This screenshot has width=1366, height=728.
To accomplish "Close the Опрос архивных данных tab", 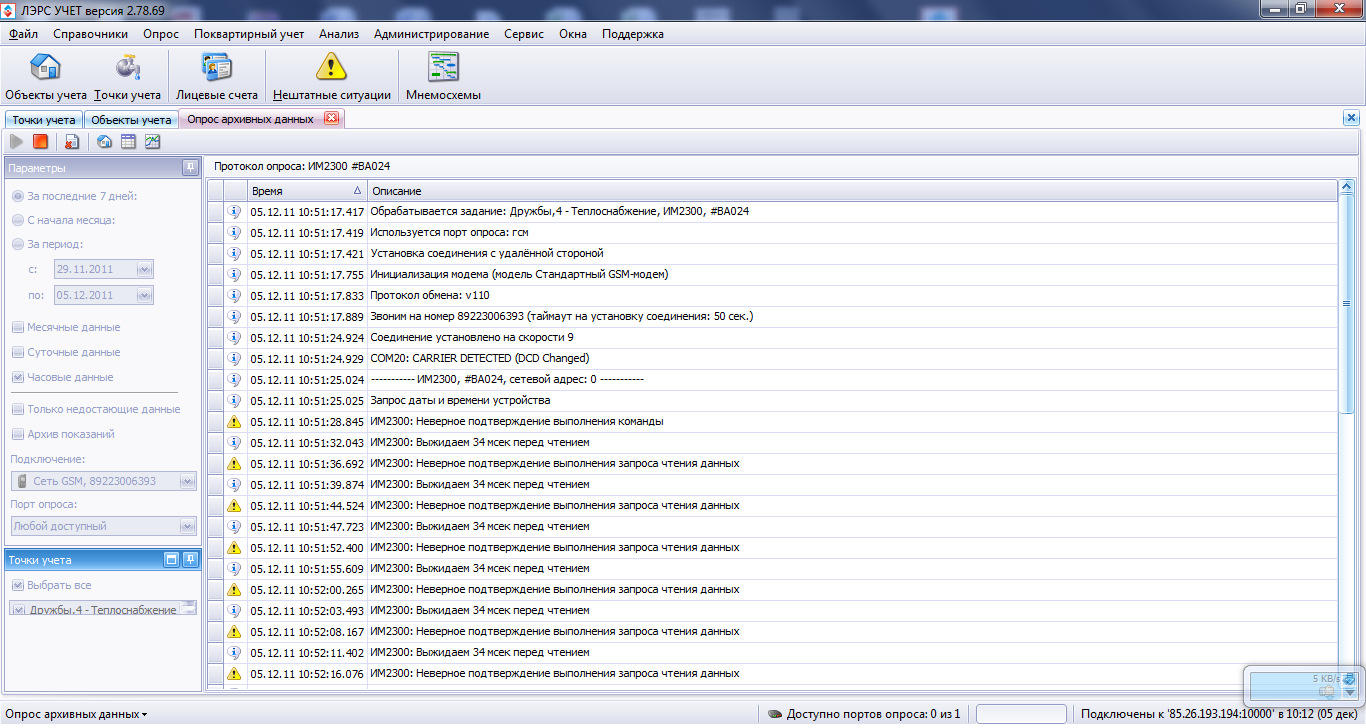I will coord(331,119).
